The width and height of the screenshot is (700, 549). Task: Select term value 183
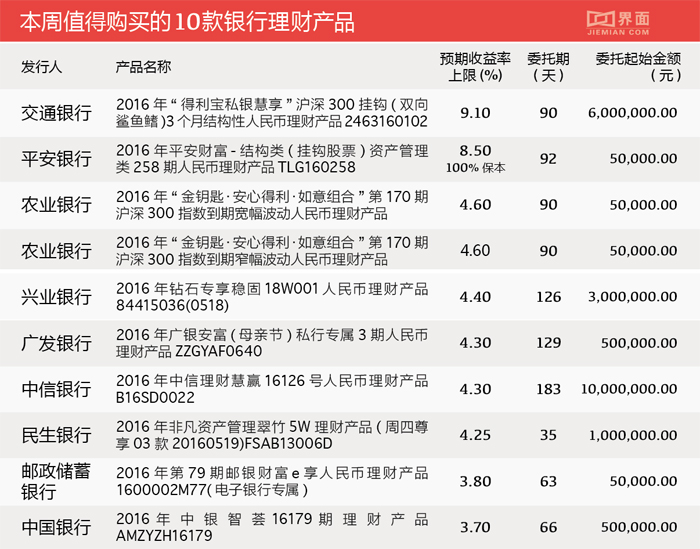point(548,389)
